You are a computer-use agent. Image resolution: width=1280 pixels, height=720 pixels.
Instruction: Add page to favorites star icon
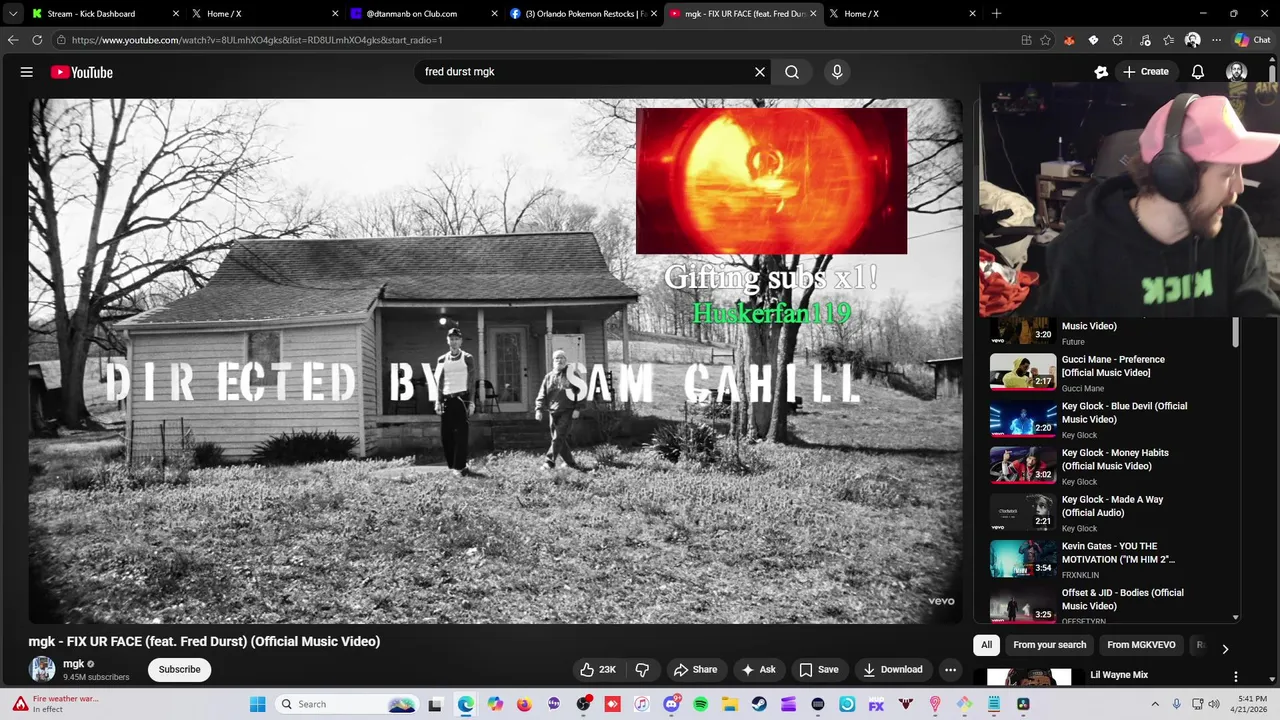1046,40
